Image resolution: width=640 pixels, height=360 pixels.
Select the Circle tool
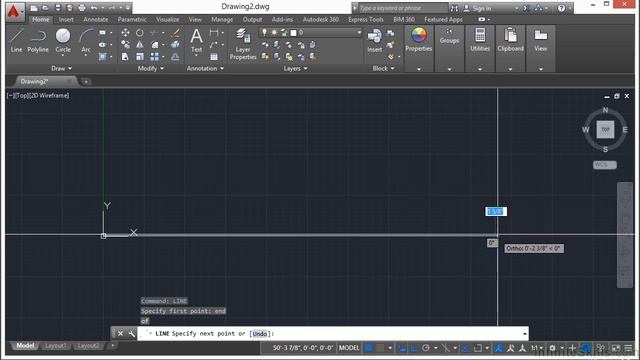63,41
